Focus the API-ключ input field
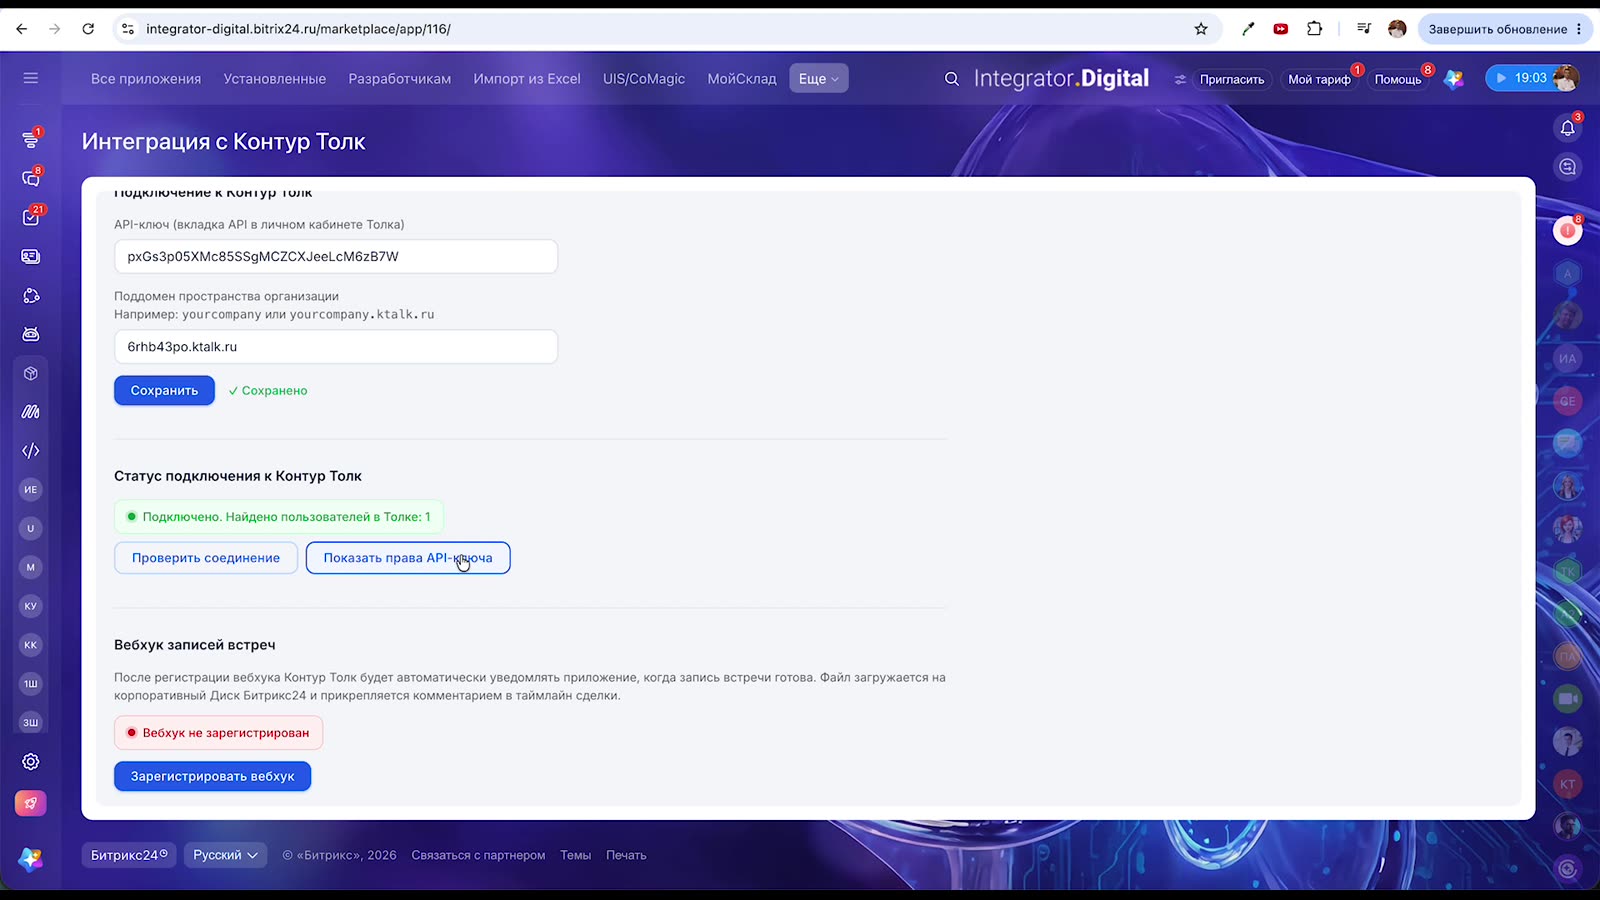This screenshot has width=1600, height=900. pyautogui.click(x=336, y=256)
